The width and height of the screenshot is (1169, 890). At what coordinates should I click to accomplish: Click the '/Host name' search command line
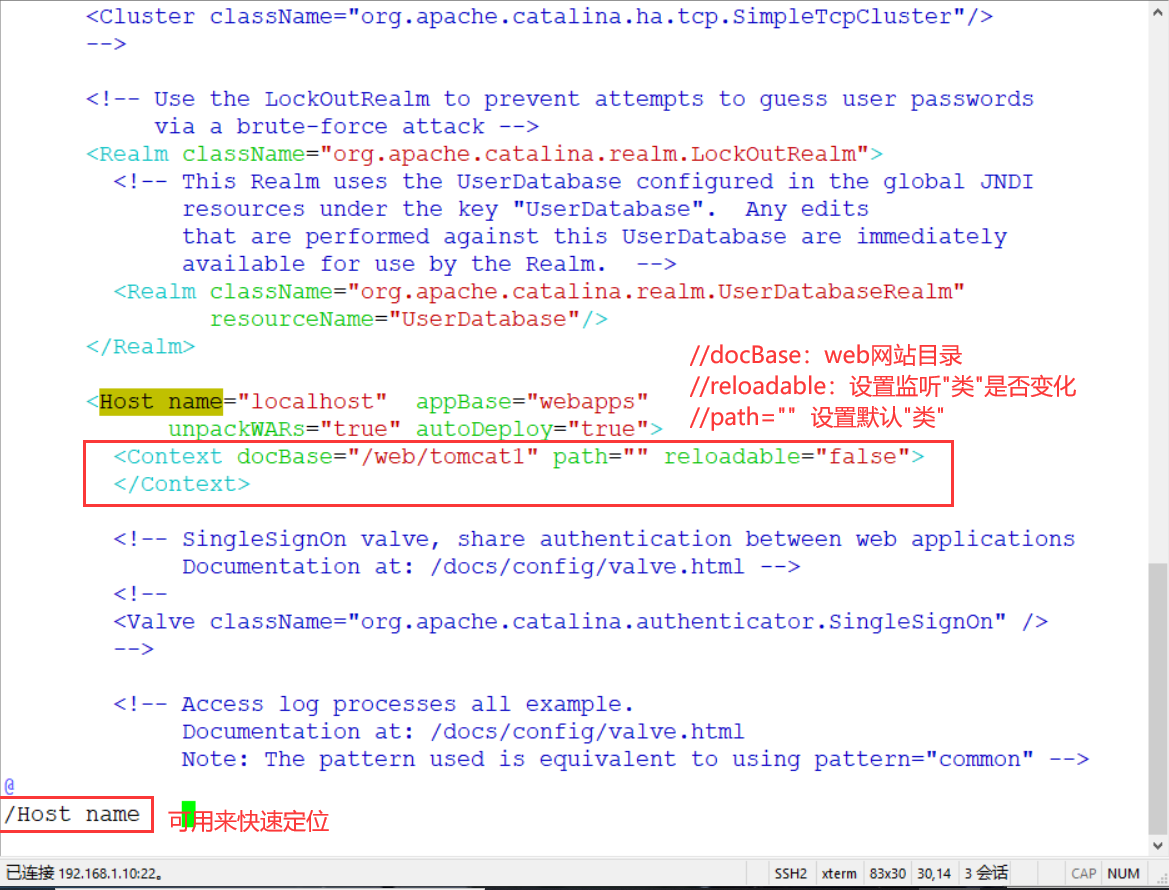pos(72,814)
